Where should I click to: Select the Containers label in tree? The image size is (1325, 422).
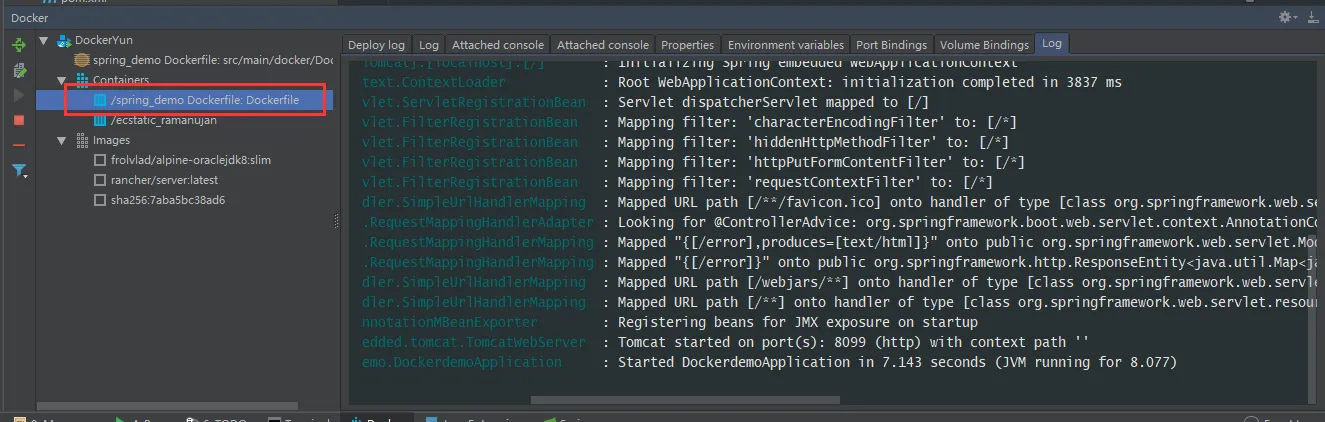[121, 80]
